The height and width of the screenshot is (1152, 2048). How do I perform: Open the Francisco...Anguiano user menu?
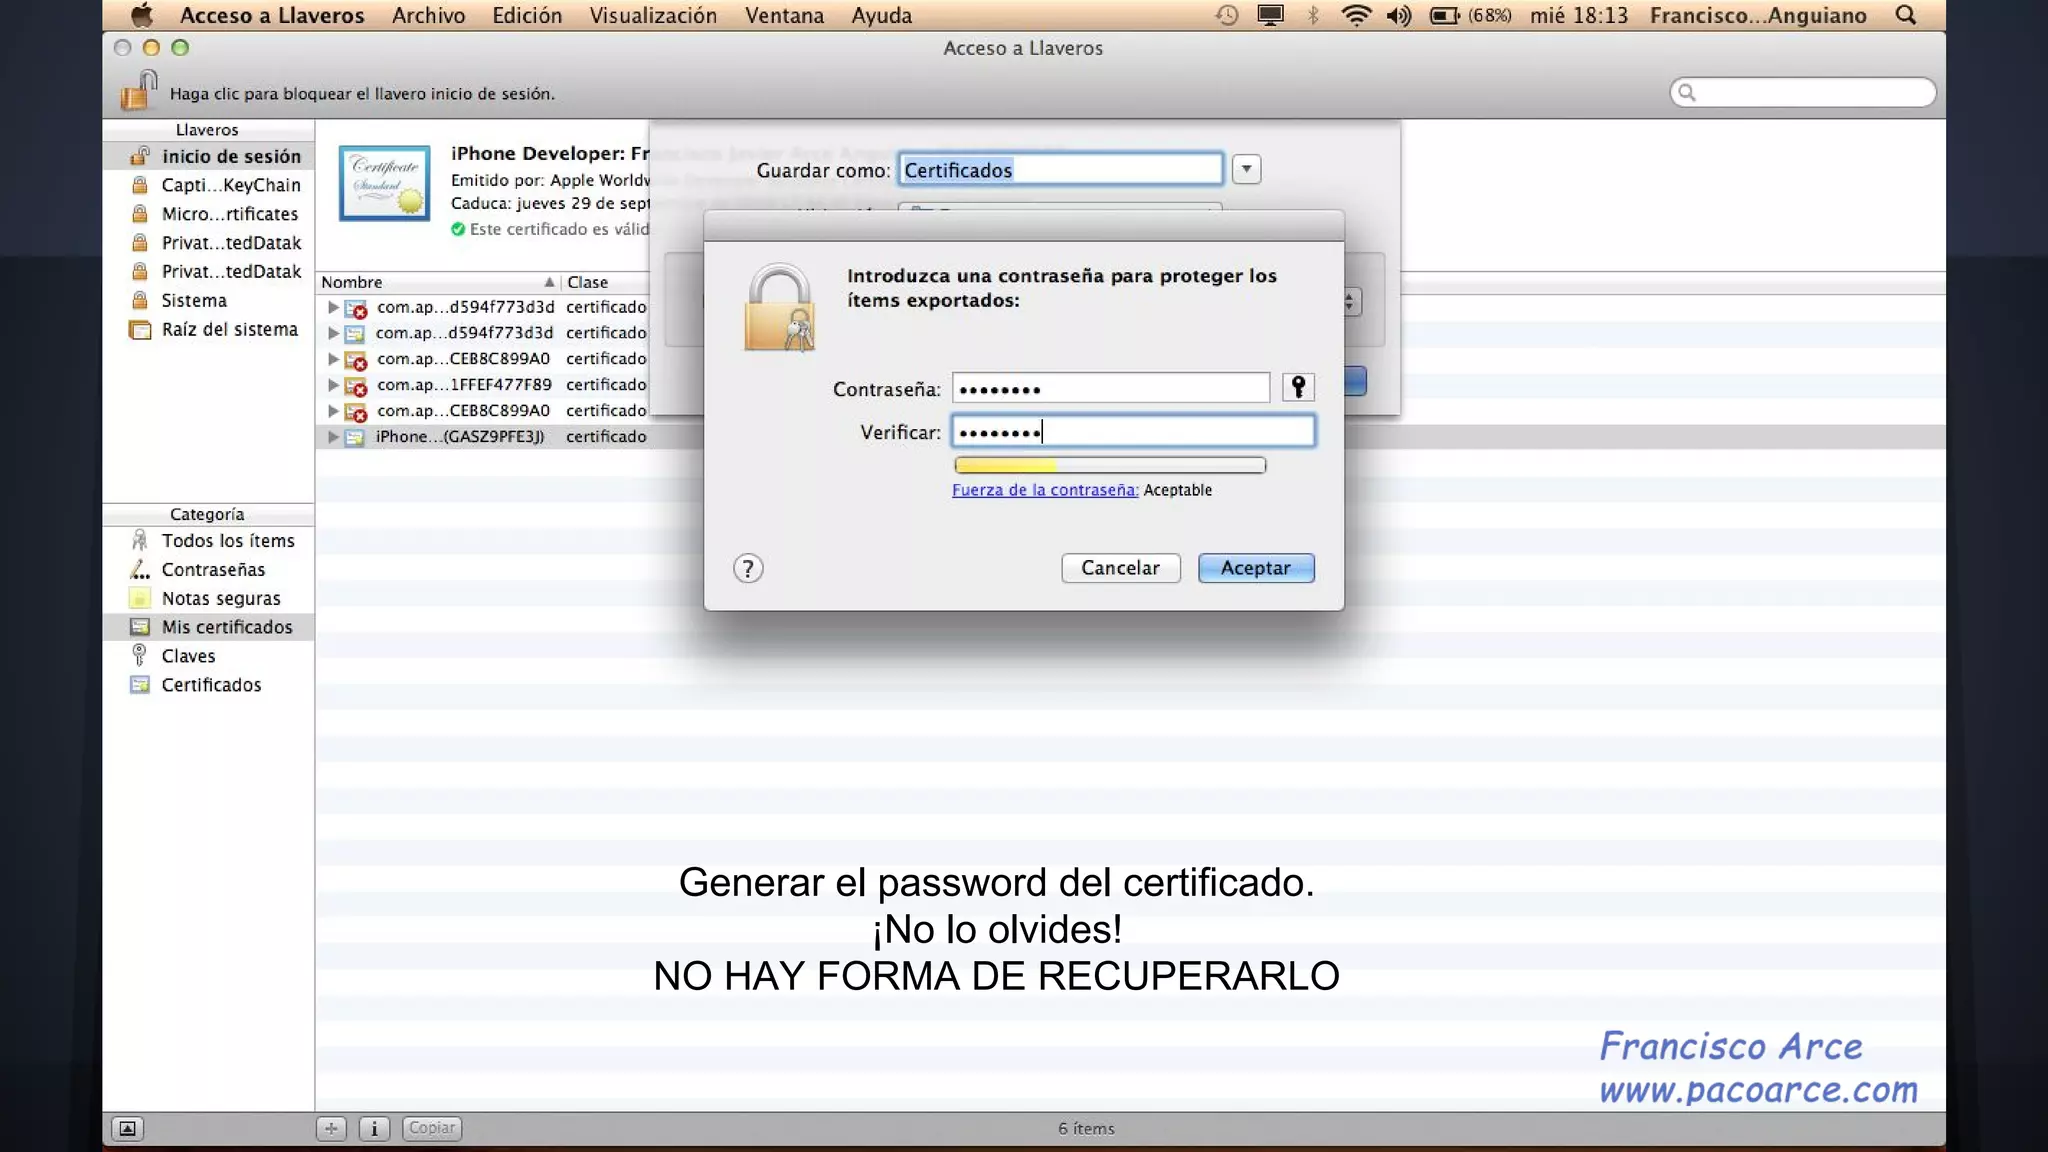pyautogui.click(x=1758, y=15)
